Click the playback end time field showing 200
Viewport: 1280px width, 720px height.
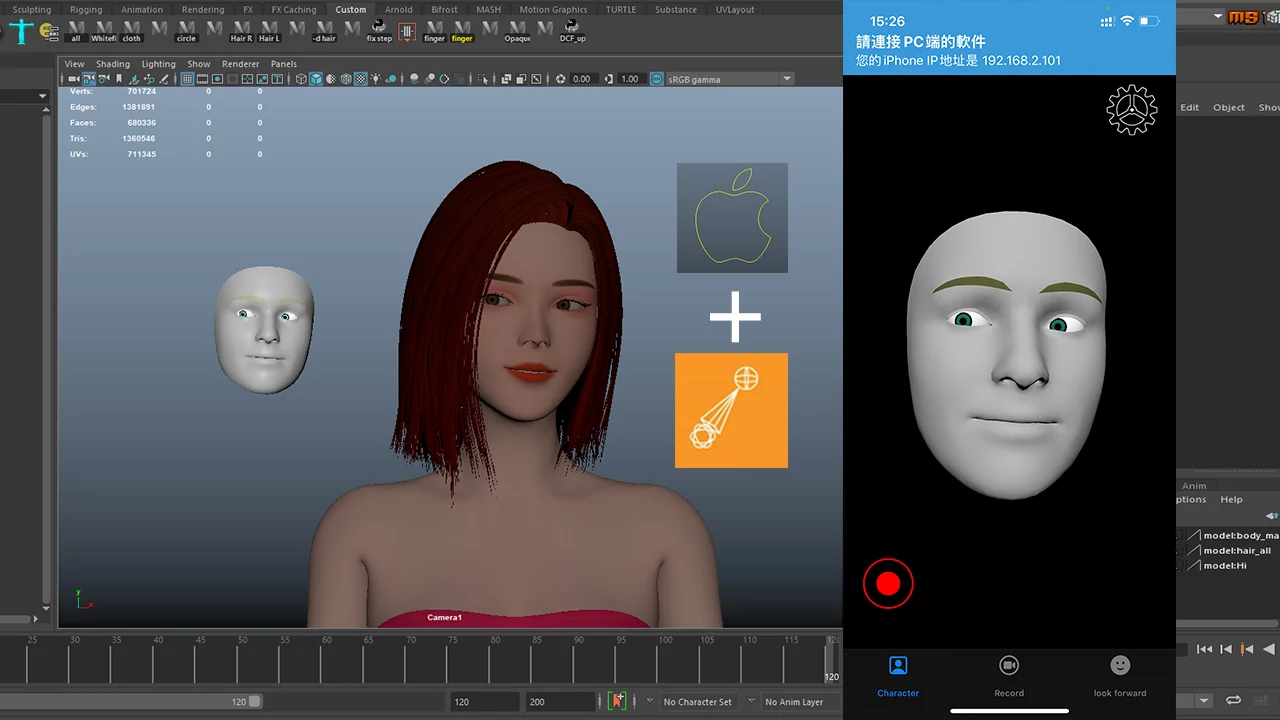click(x=560, y=702)
